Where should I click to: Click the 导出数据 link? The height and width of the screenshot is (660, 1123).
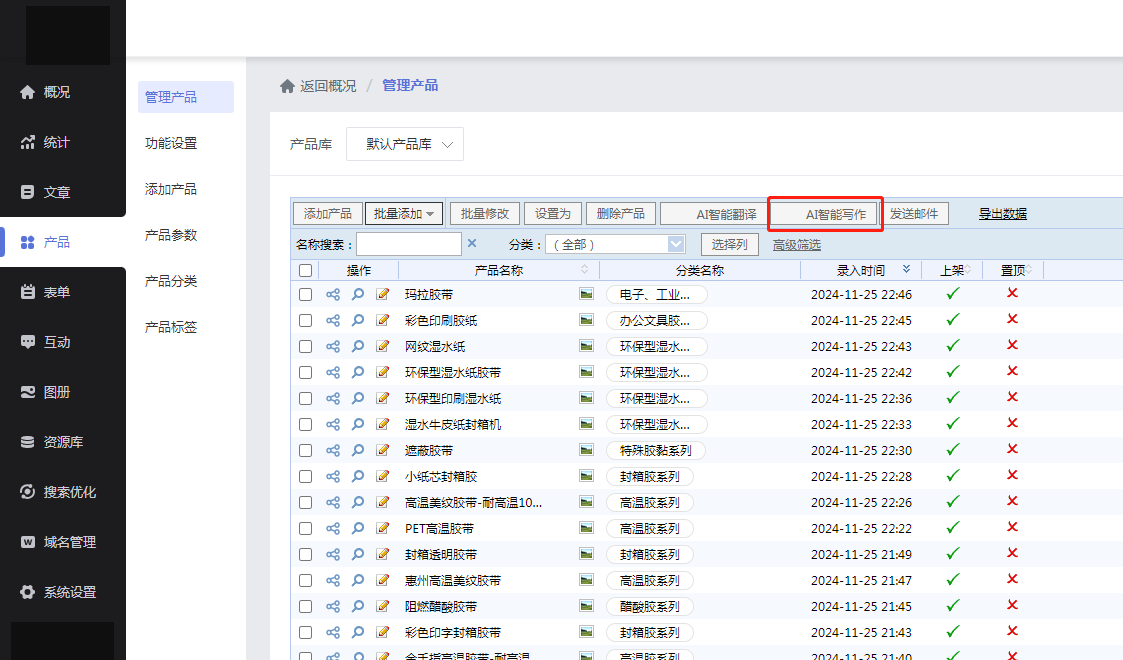coord(1002,214)
